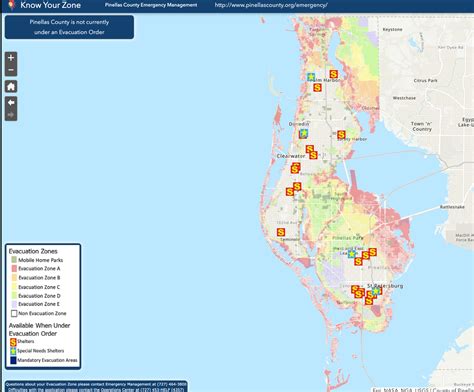Click the Evacuation Zone B orange swatch

pyautogui.click(x=14, y=277)
